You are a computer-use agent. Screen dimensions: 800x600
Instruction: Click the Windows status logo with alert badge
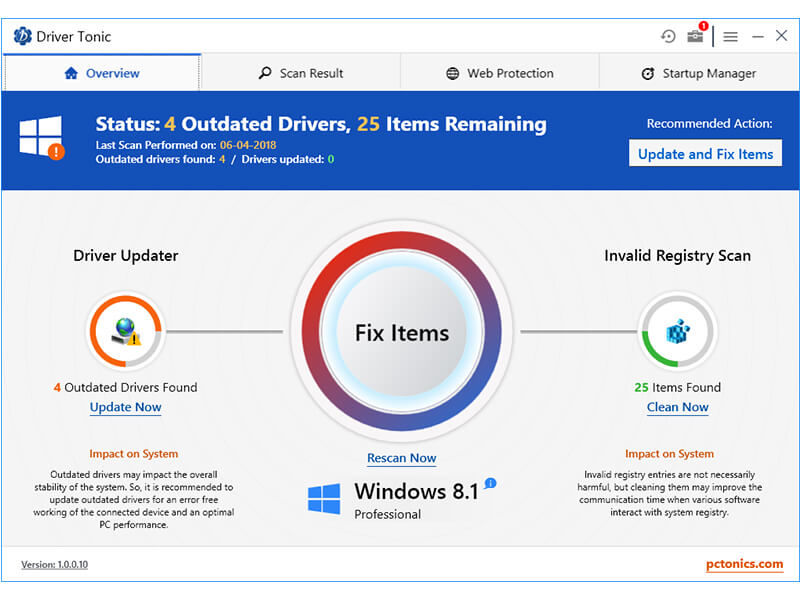pyautogui.click(x=42, y=137)
